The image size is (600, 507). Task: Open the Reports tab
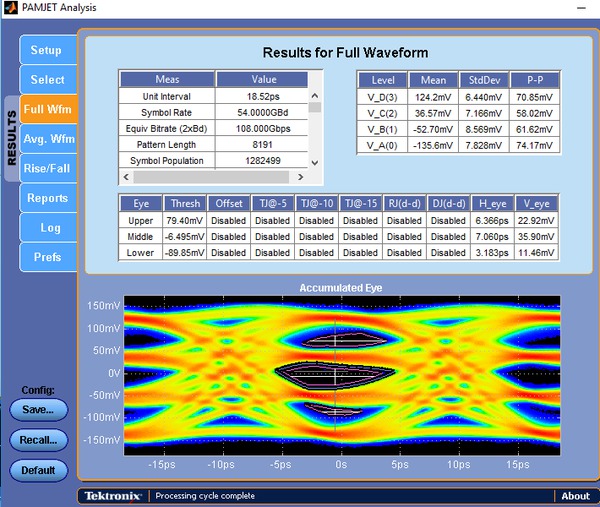tap(47, 198)
